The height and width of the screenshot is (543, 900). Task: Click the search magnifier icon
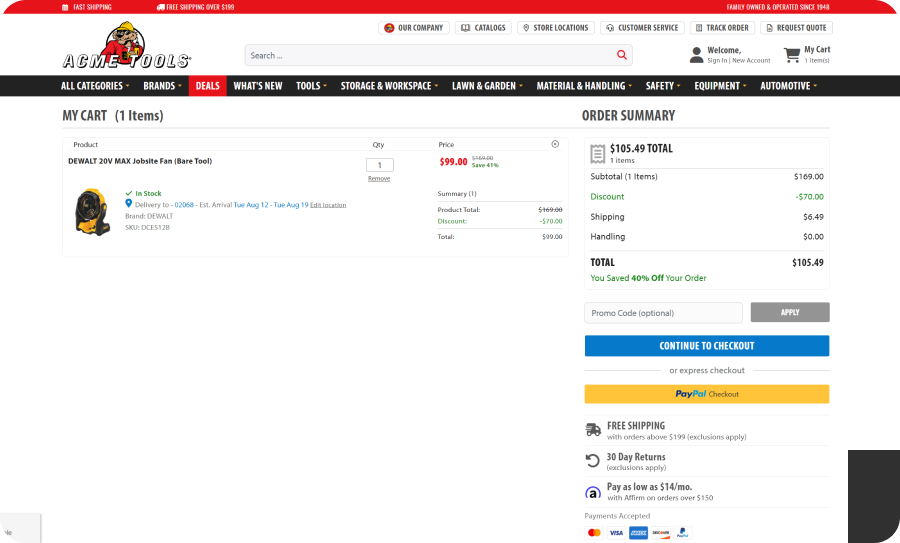click(622, 55)
